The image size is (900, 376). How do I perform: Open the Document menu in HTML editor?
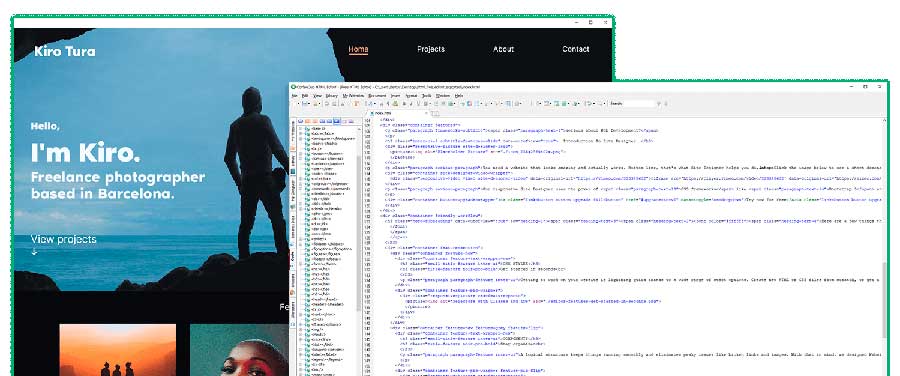(x=377, y=95)
